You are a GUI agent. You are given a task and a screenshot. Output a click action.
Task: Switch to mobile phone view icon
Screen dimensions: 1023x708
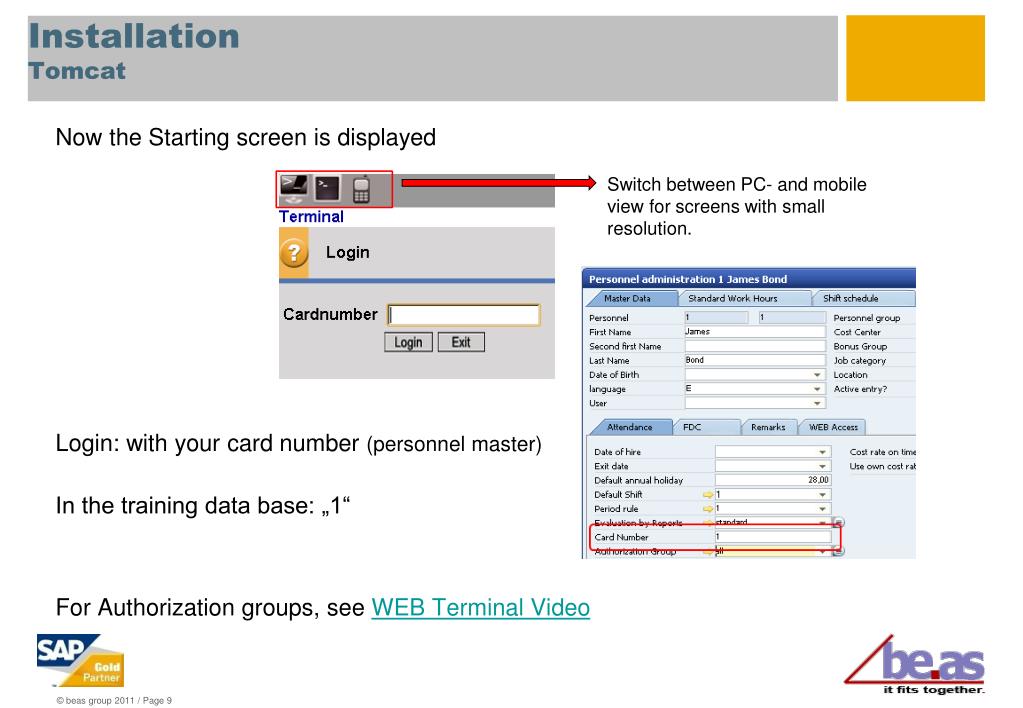(361, 189)
